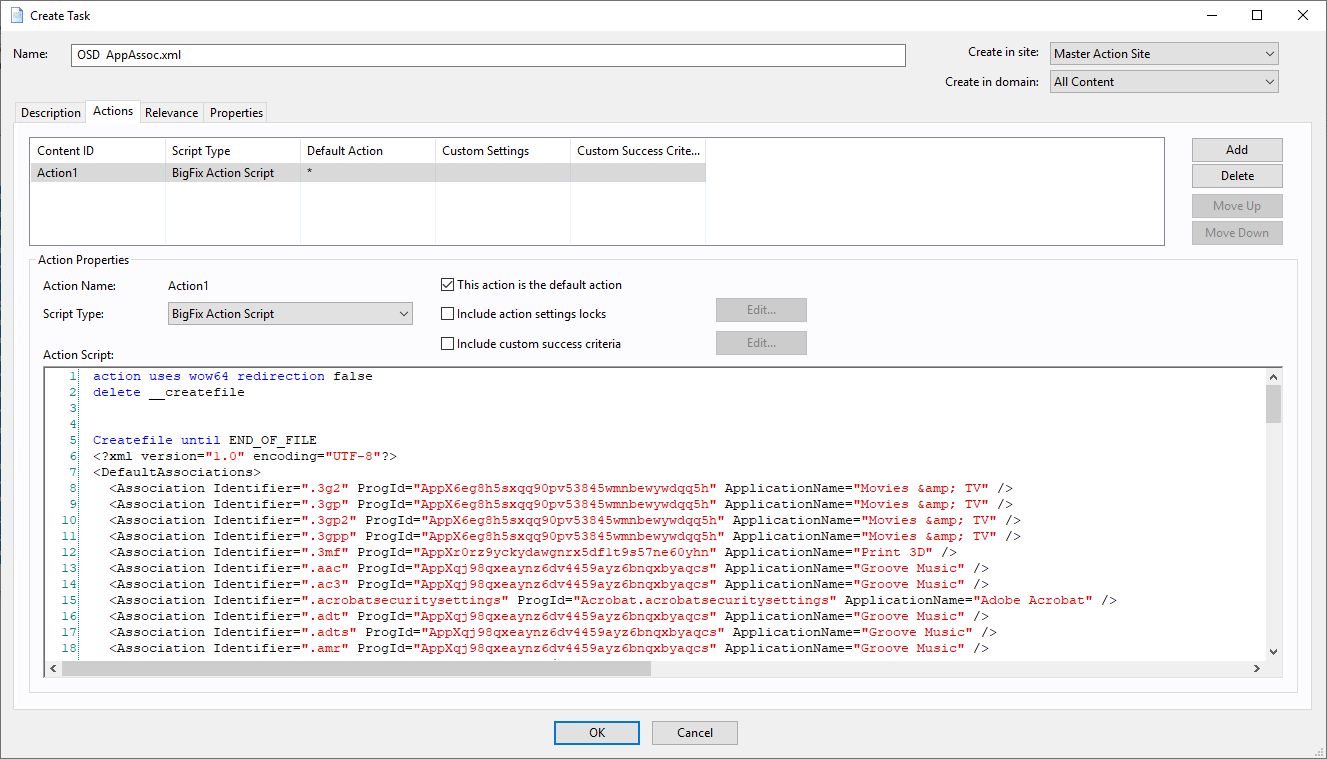Maximize the Create Task window
Screen dimensions: 1327x759
point(1257,15)
